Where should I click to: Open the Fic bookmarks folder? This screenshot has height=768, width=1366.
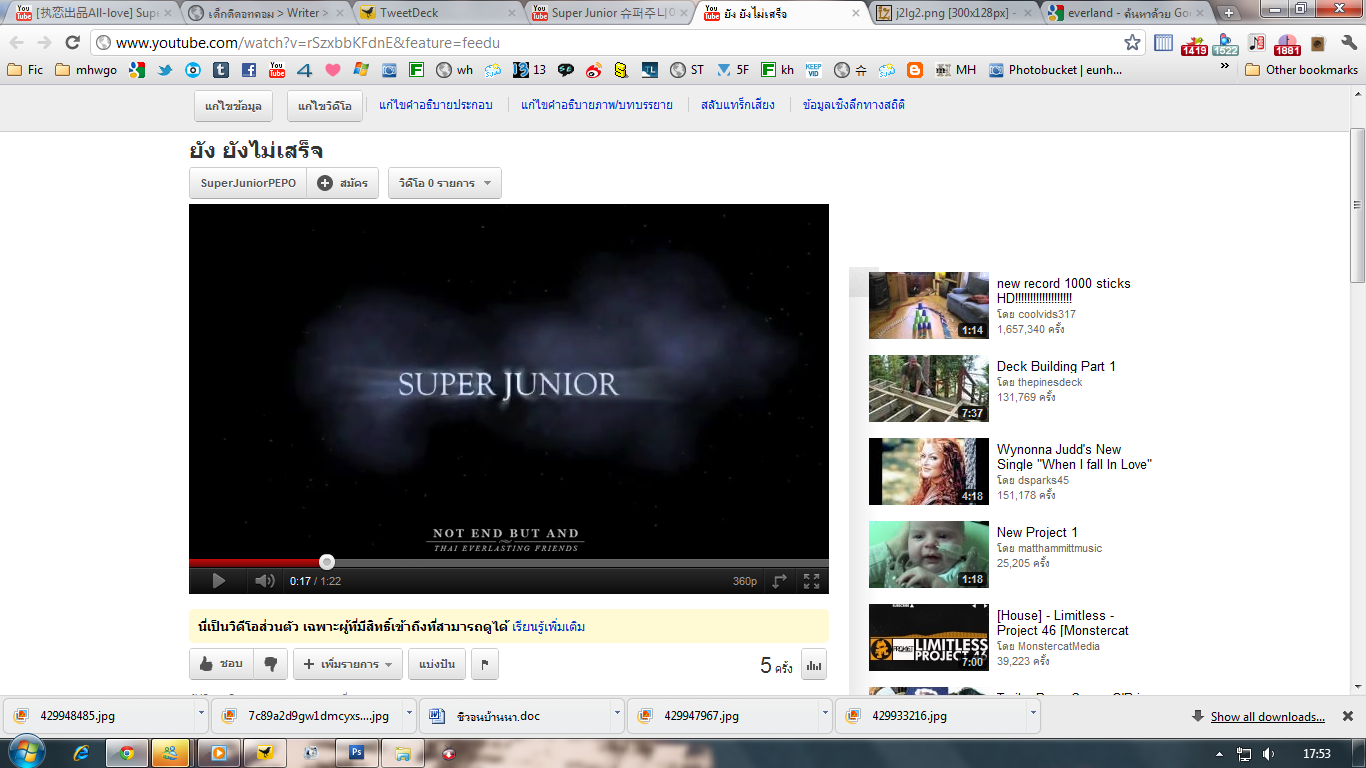pos(25,70)
